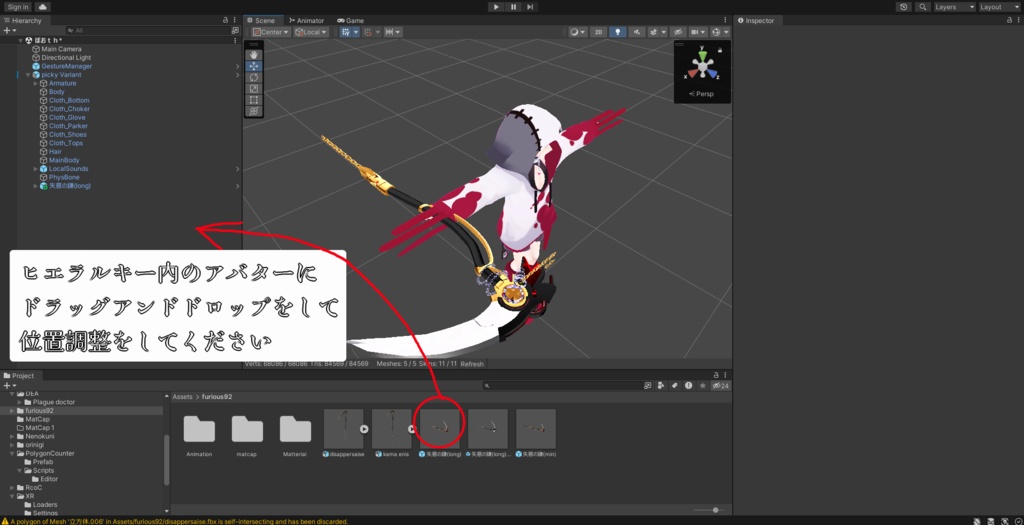Toggle Inspector lock icon
This screenshot has height=525, width=1024.
click(x=1010, y=20)
